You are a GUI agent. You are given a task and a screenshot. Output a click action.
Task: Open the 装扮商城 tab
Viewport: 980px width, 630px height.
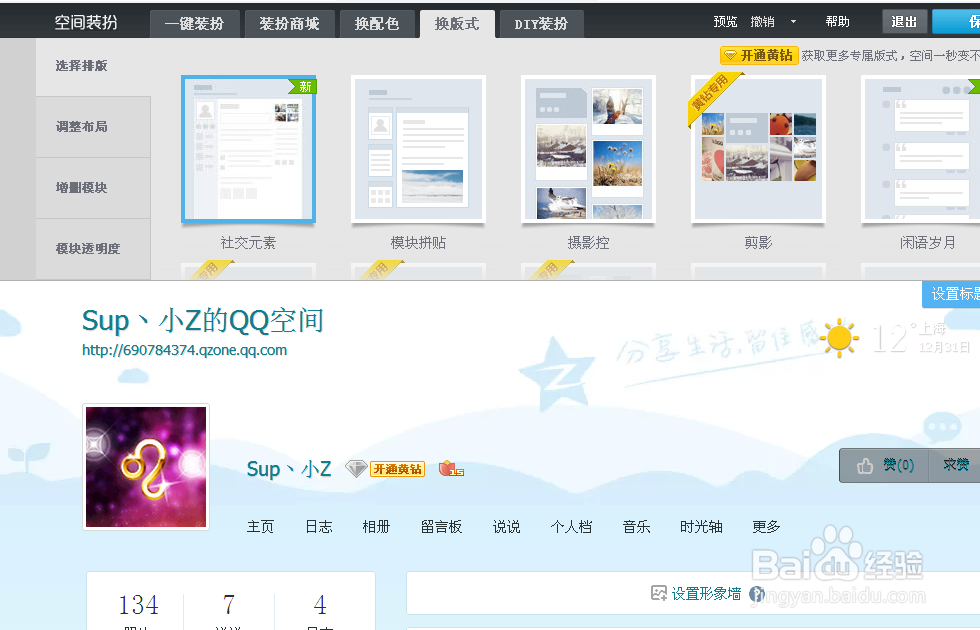click(289, 23)
